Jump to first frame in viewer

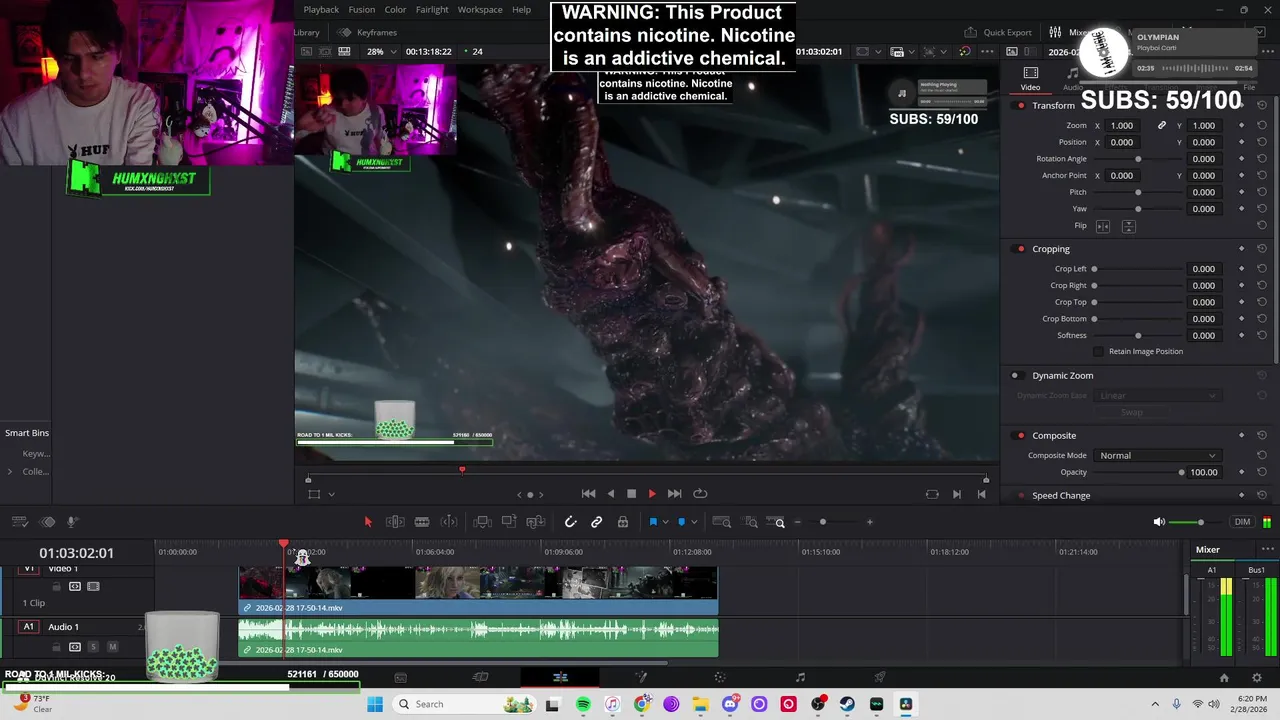coord(589,494)
